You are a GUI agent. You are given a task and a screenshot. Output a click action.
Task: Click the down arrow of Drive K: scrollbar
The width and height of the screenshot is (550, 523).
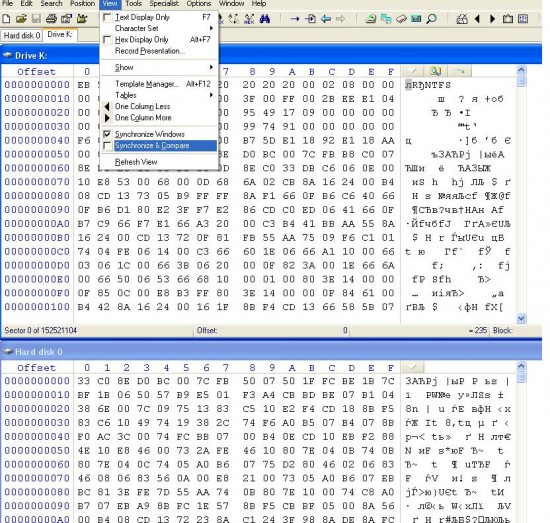click(x=522, y=318)
